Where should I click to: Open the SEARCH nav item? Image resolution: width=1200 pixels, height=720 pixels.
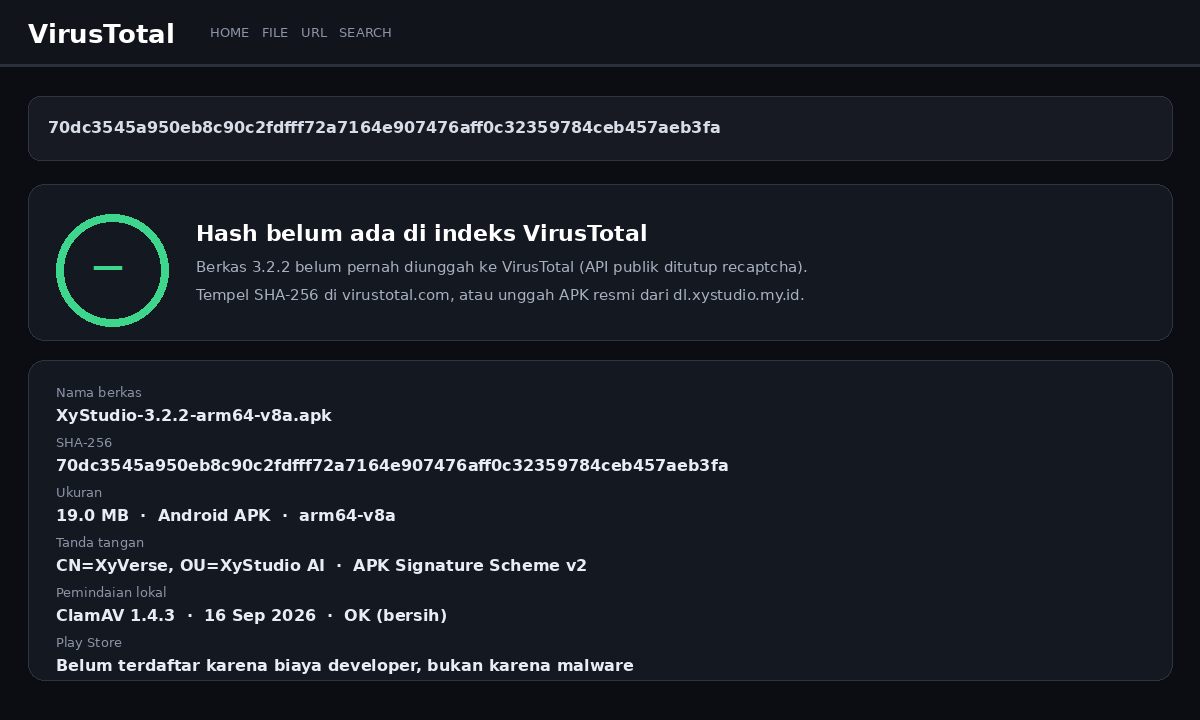point(365,33)
